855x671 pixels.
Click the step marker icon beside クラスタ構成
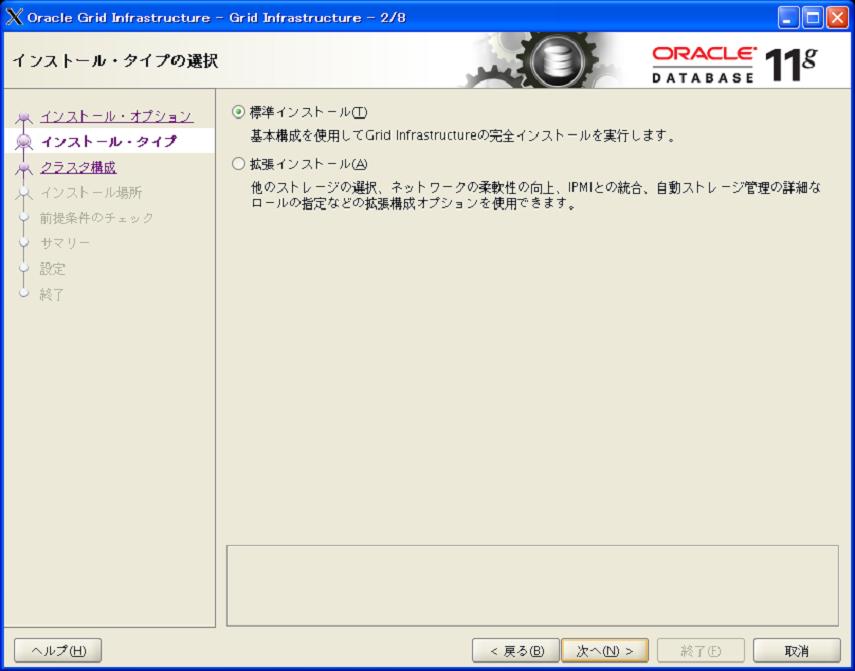(x=23, y=168)
